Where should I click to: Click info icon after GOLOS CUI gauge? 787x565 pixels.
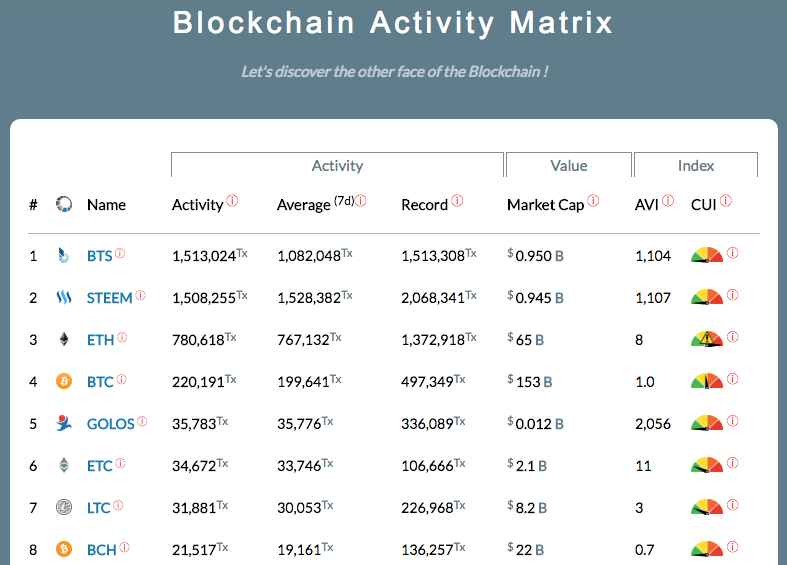pyautogui.click(x=733, y=421)
